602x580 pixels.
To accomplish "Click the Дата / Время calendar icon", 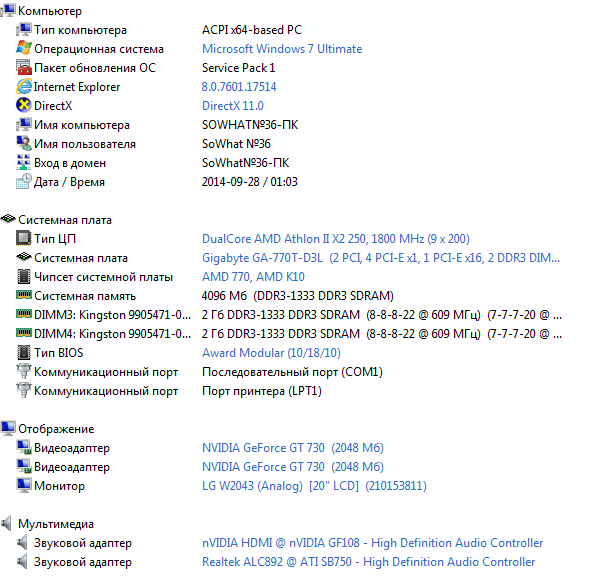I will point(23,181).
